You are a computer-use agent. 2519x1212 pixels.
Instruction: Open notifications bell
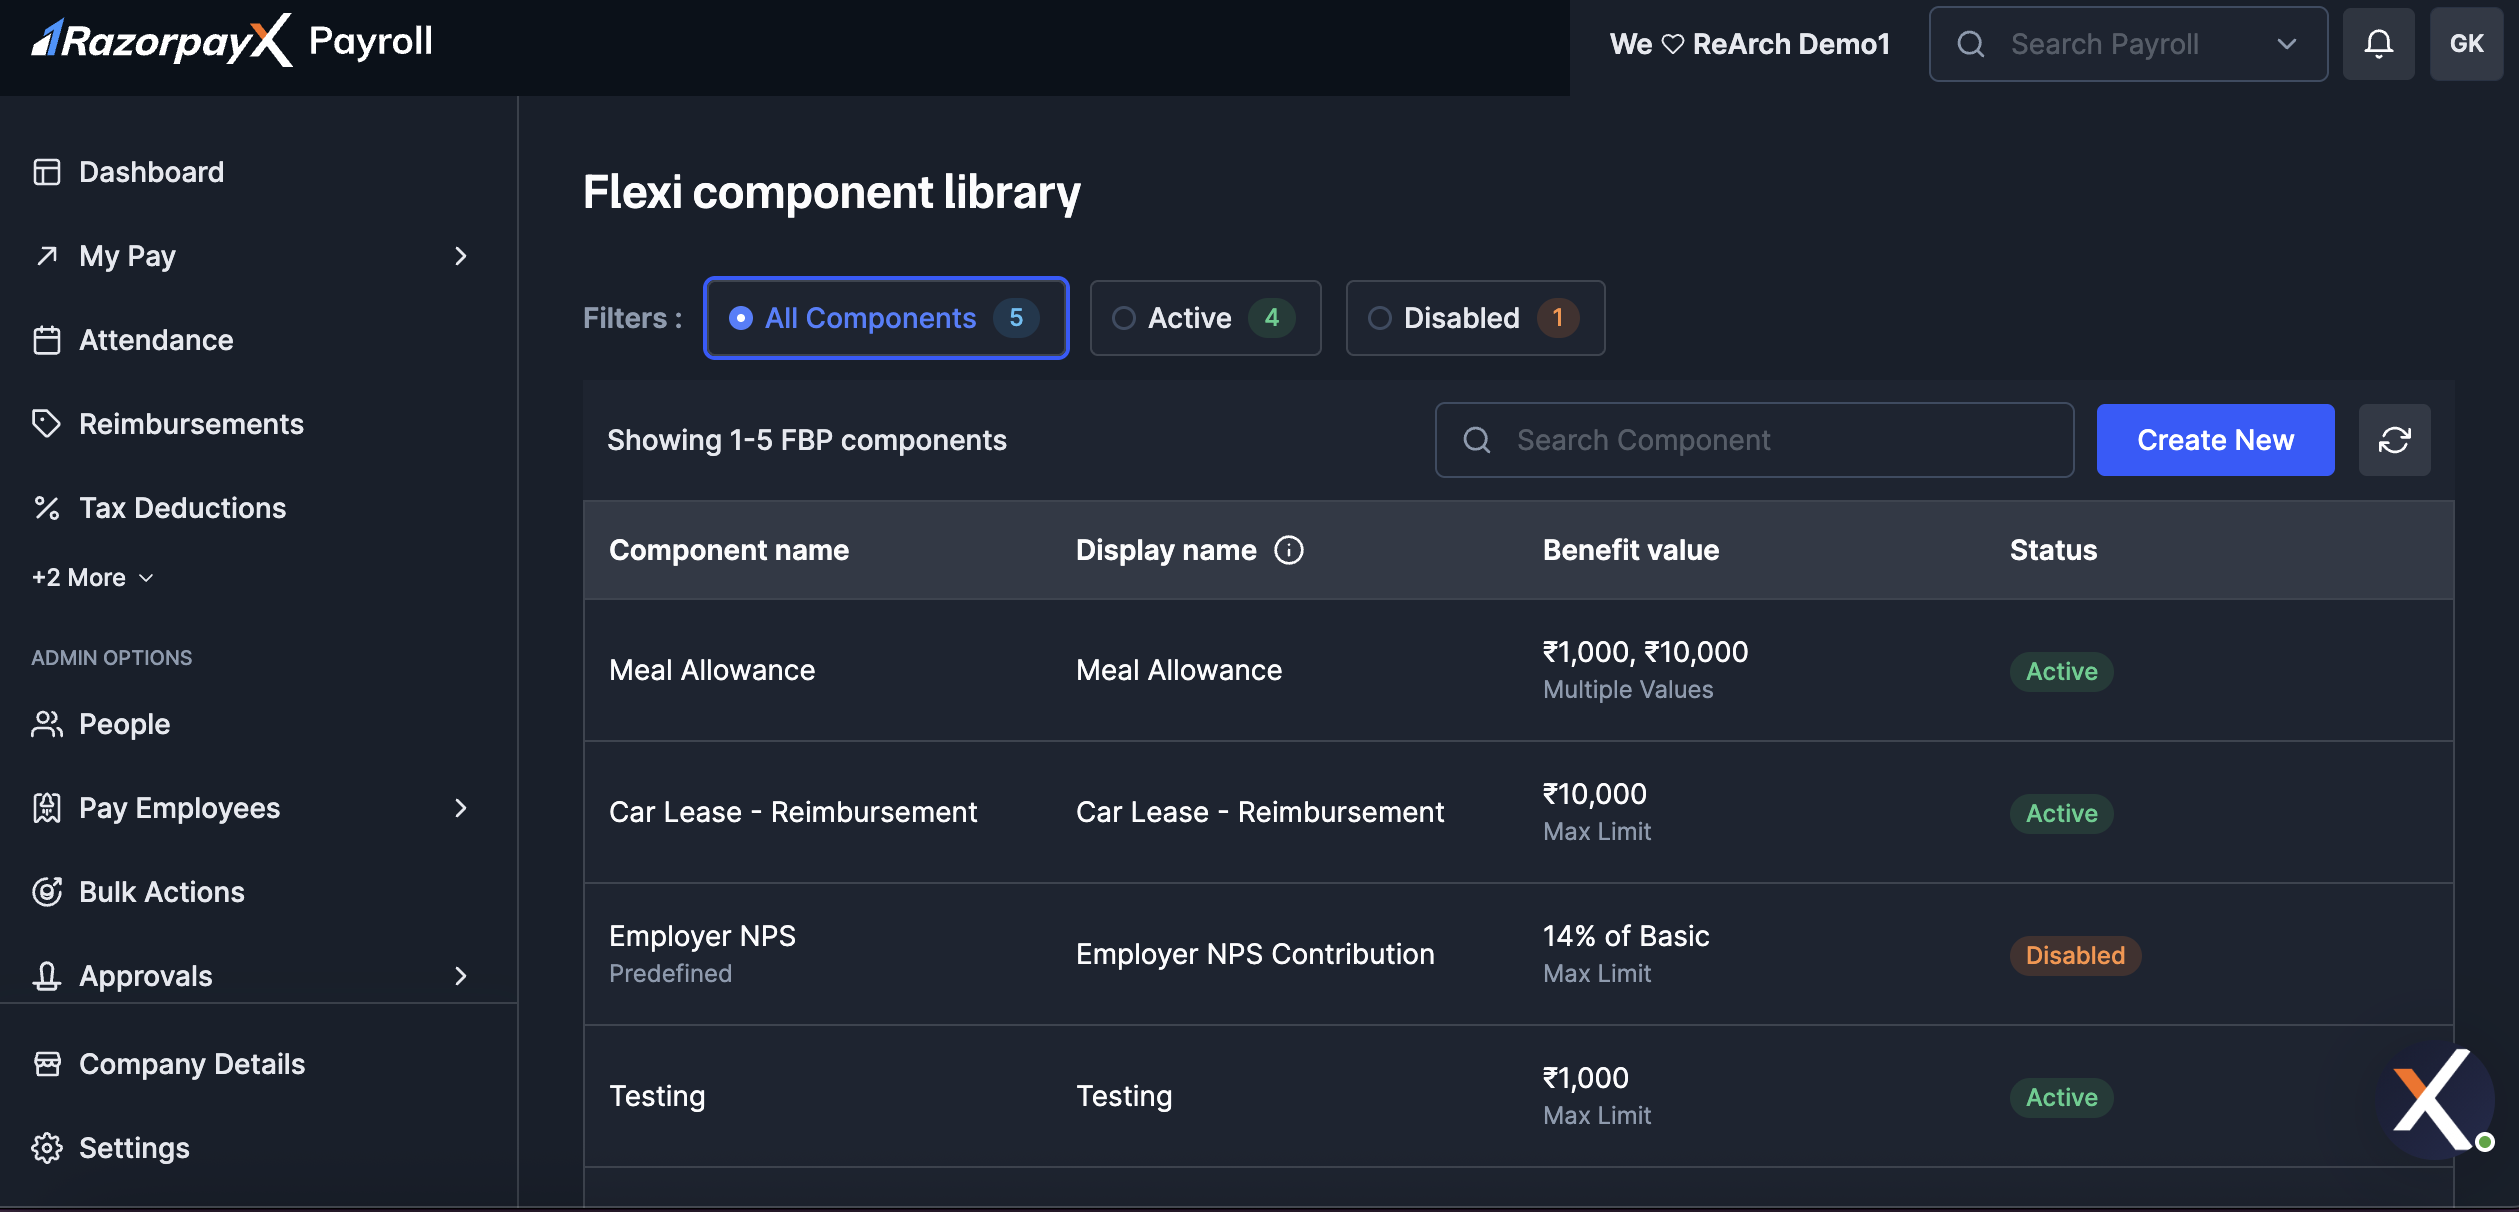click(x=2379, y=44)
